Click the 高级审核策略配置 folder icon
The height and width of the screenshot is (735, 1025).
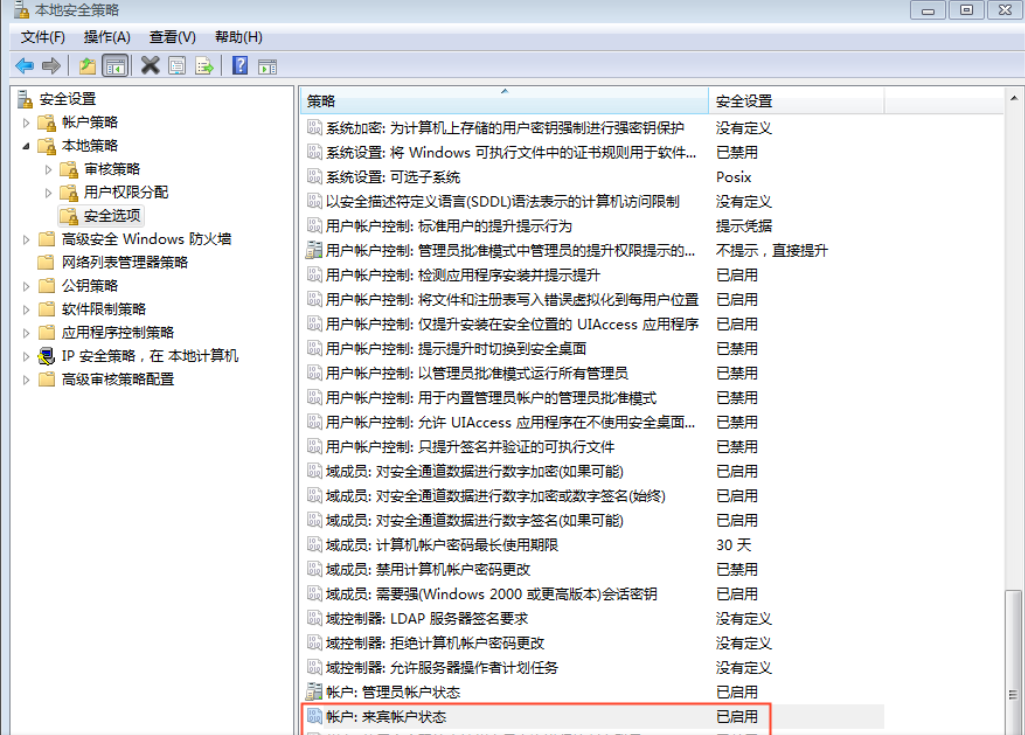[46, 379]
